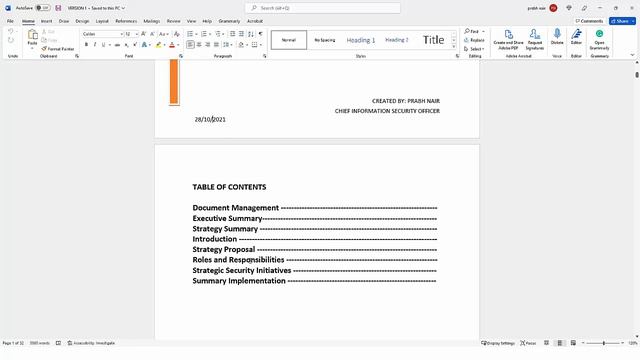Screen dimensions: 640x360
Task: Activate the Format Painter tool
Action: point(58,49)
